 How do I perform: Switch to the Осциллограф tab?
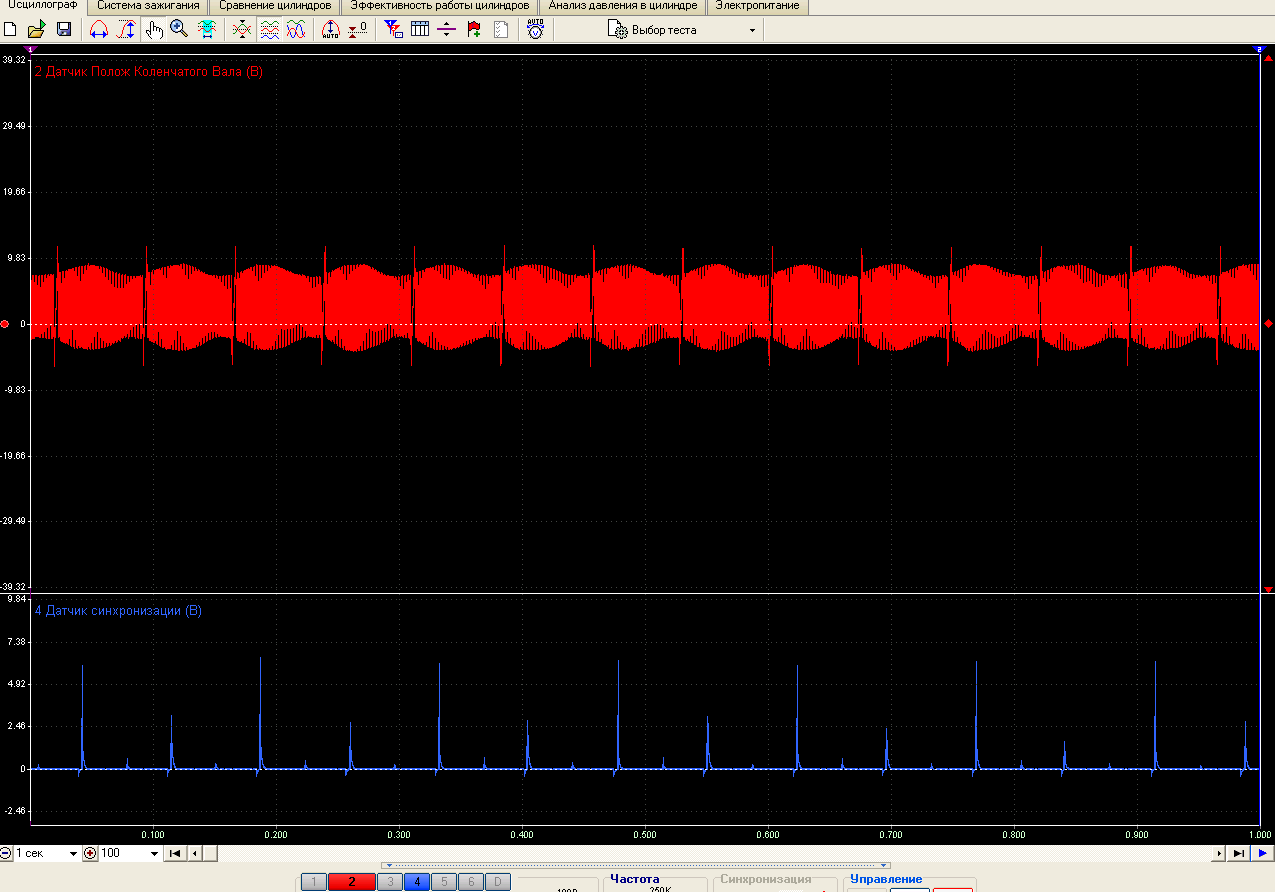[x=41, y=6]
